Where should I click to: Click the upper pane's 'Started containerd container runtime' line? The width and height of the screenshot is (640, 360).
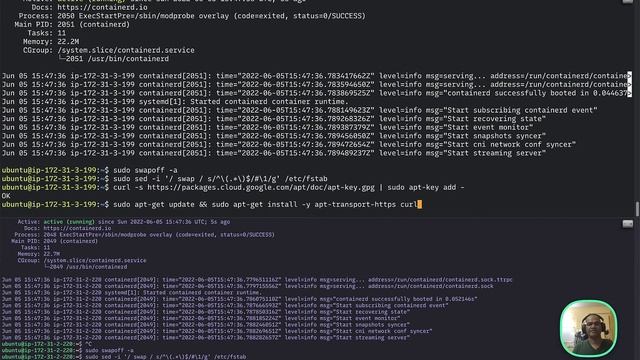pyautogui.click(x=176, y=102)
